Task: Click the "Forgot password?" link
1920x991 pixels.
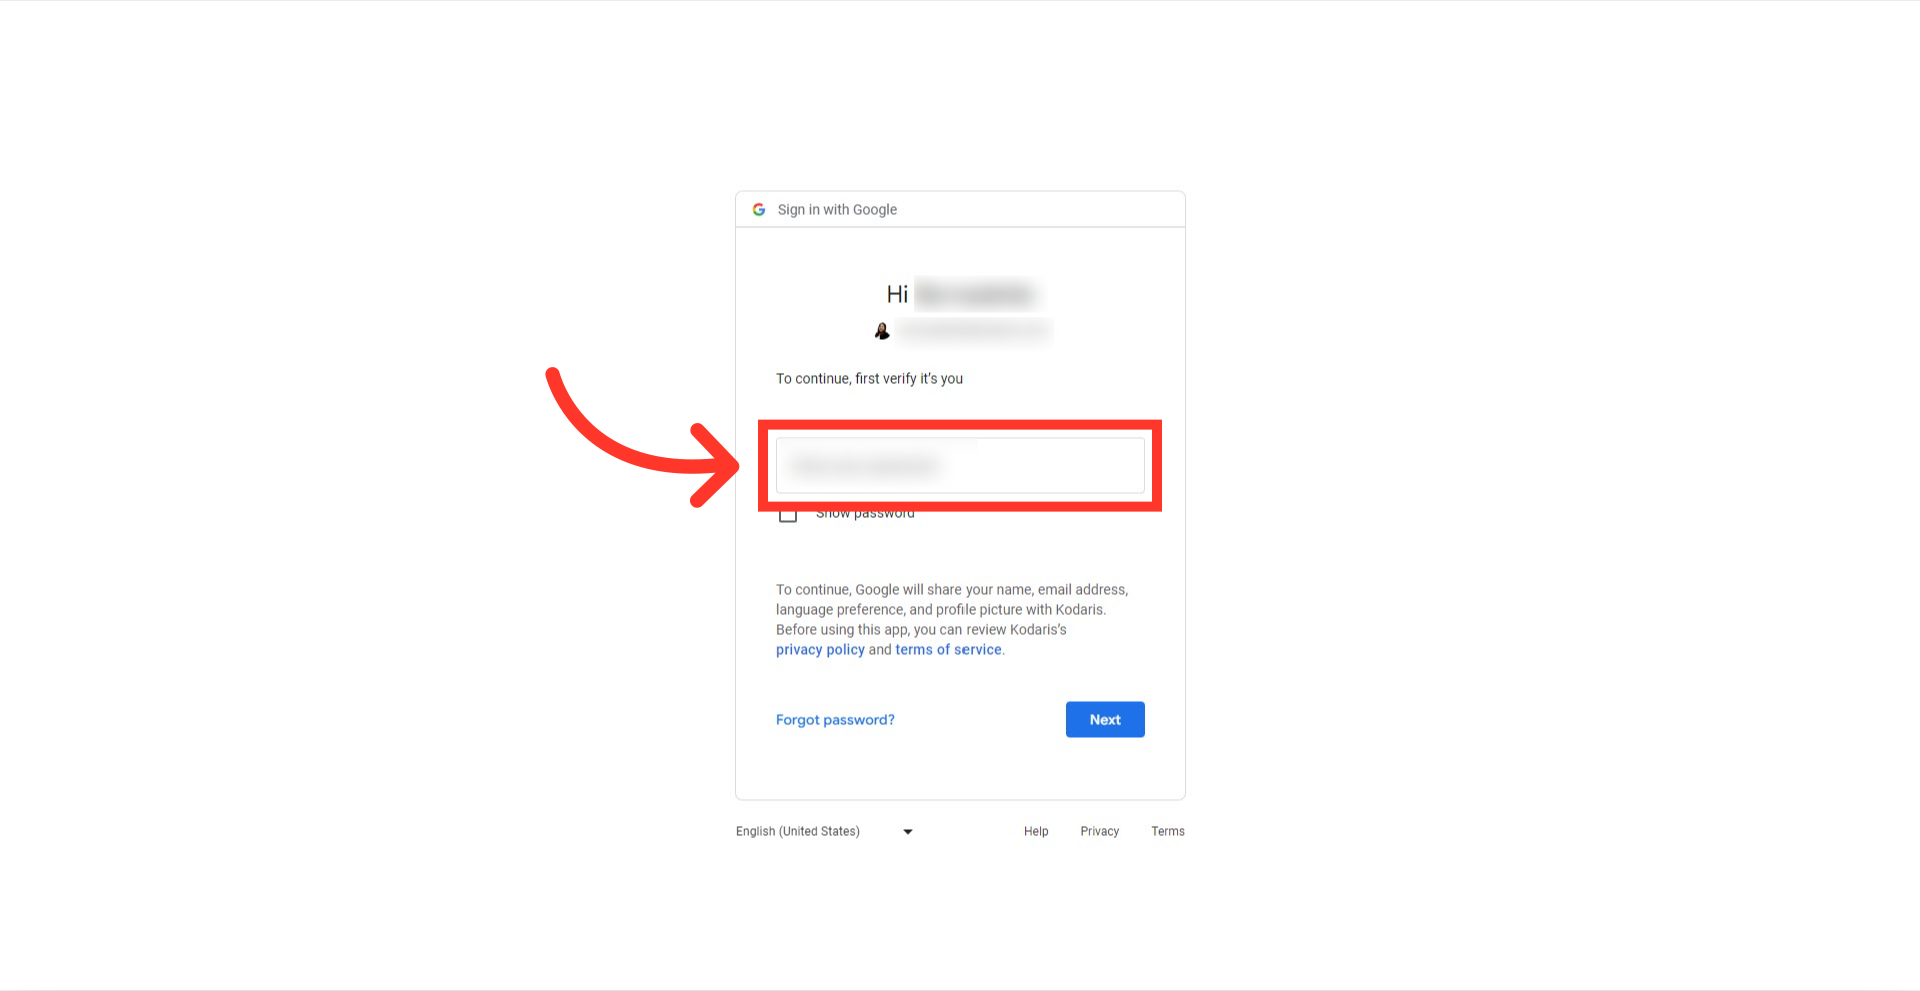Action: 835,720
